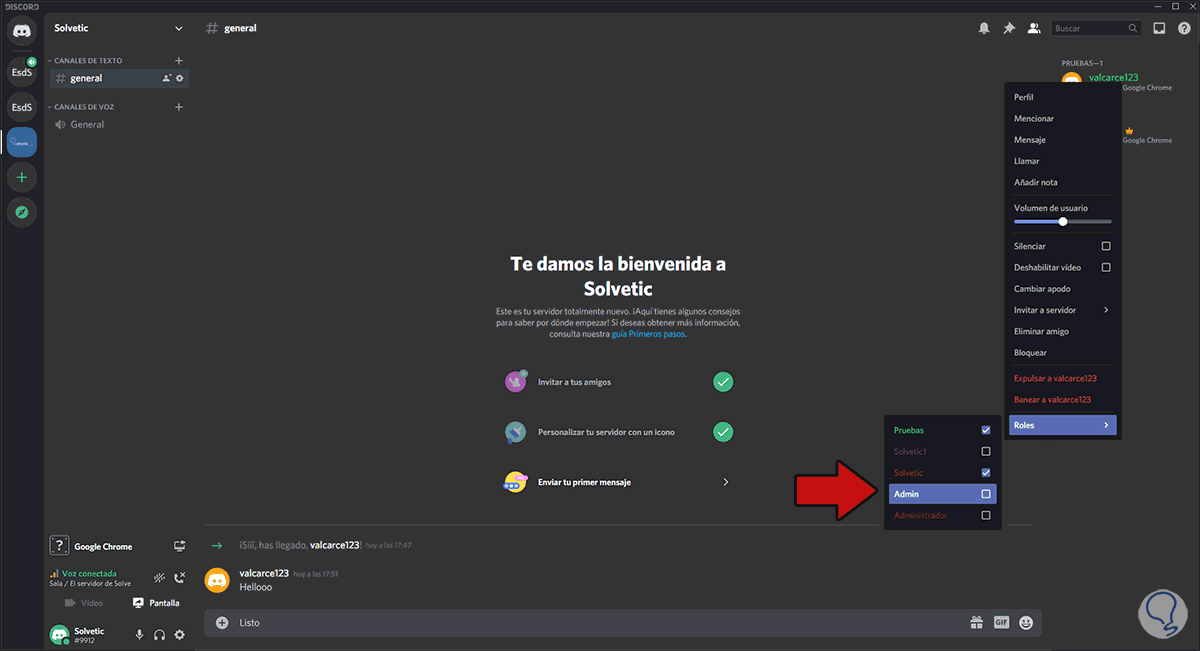Image resolution: width=1200 pixels, height=651 pixels.
Task: Attach a file with plus icon
Action: [222, 622]
